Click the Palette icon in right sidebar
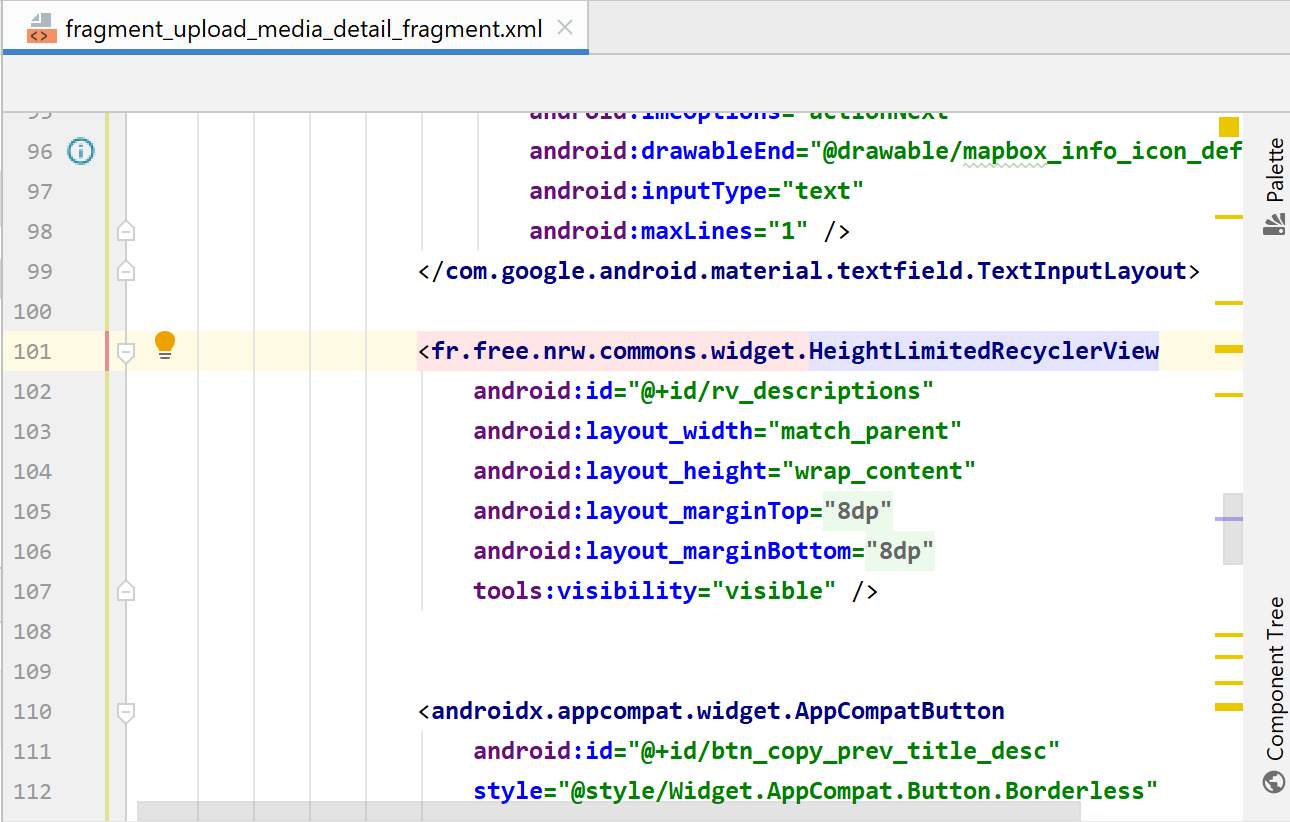1290x822 pixels. click(x=1274, y=226)
